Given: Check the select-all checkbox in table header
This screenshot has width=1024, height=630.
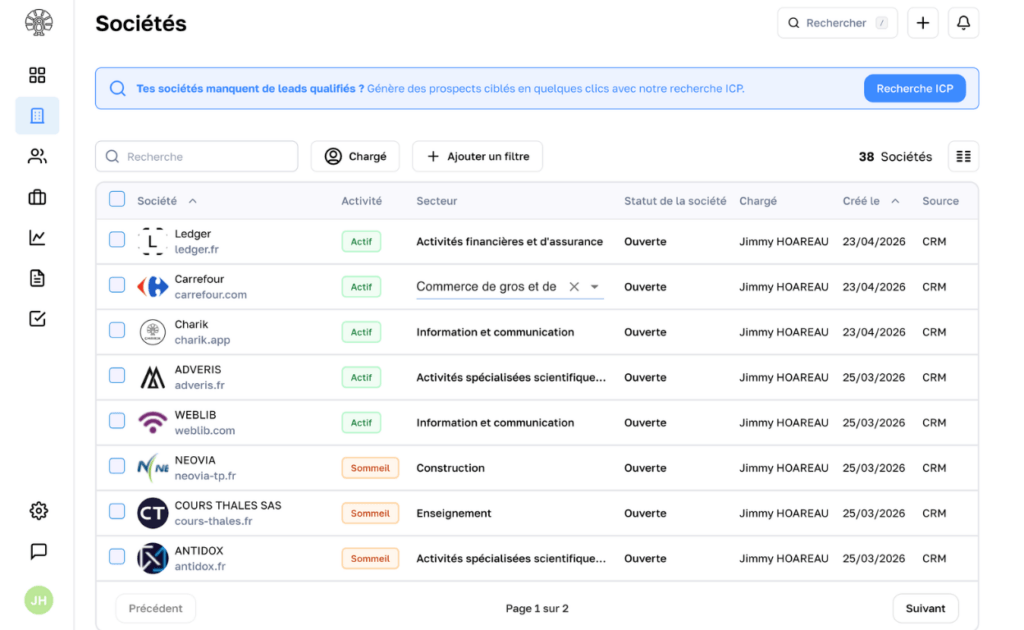Looking at the screenshot, I should pyautogui.click(x=117, y=199).
